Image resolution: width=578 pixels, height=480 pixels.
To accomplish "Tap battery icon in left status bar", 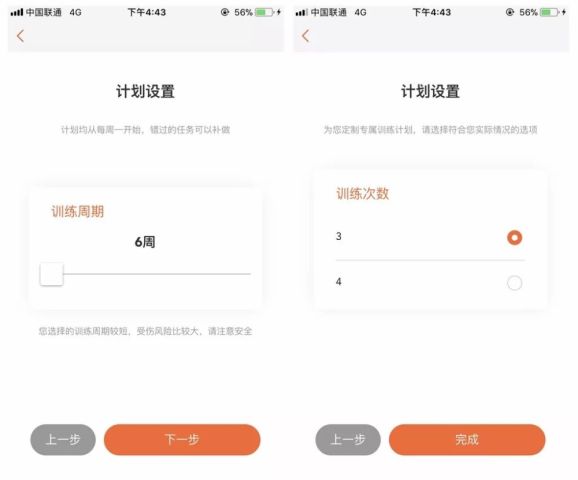I will click(x=264, y=13).
